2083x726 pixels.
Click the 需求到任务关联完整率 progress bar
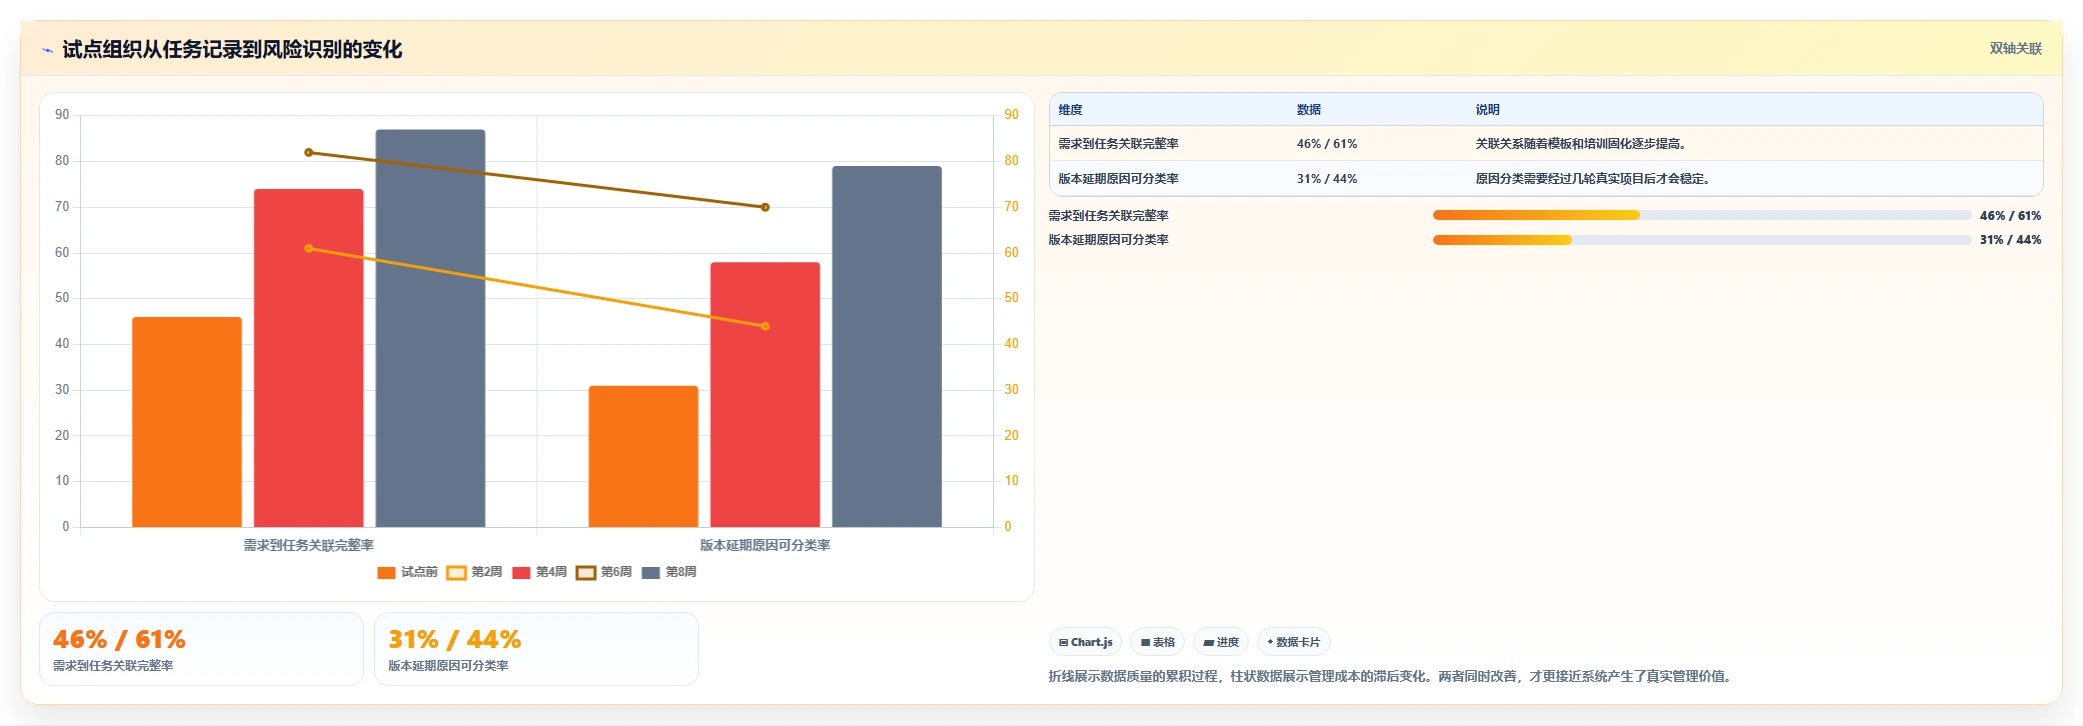(1702, 215)
